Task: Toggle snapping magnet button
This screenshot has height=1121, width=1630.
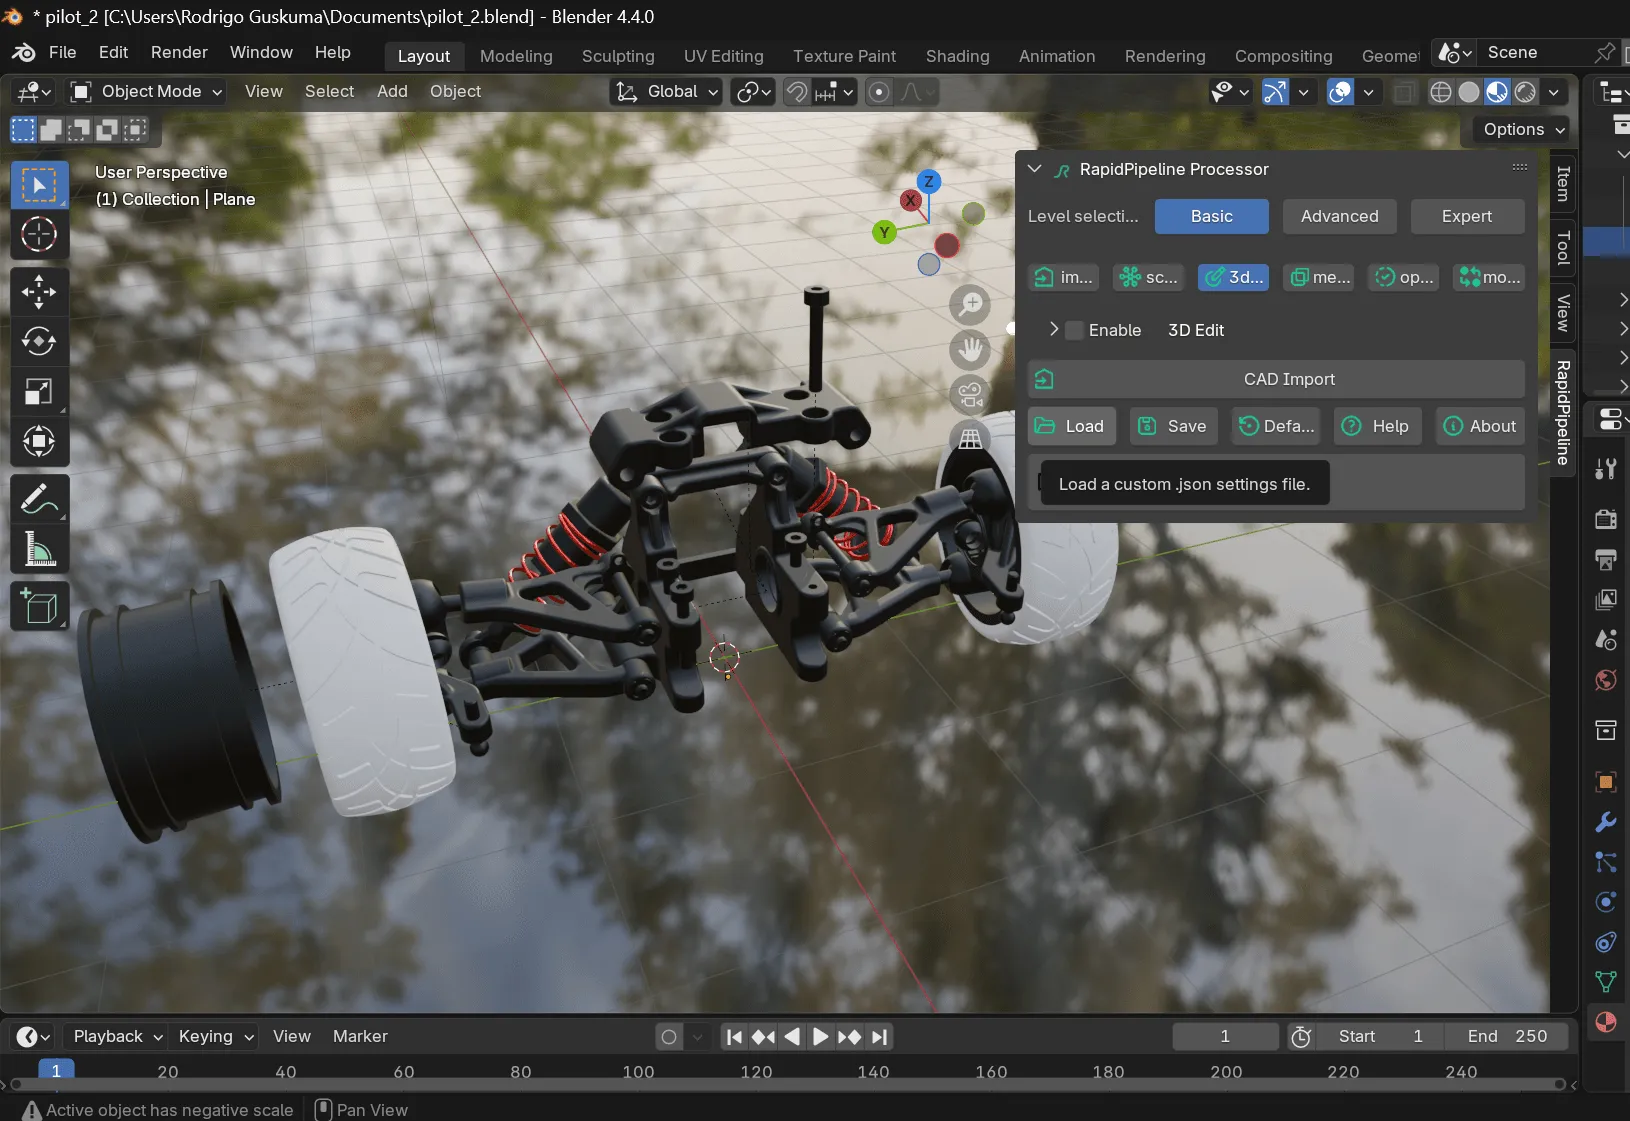Action: [x=796, y=92]
